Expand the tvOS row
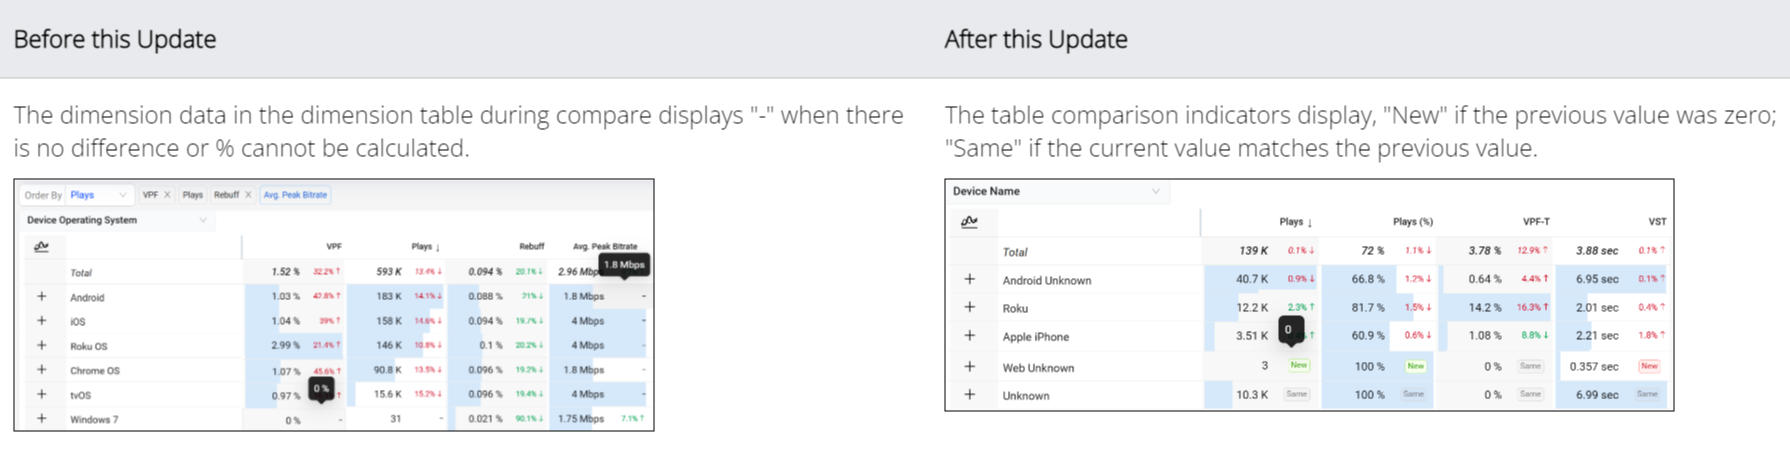 (x=41, y=395)
